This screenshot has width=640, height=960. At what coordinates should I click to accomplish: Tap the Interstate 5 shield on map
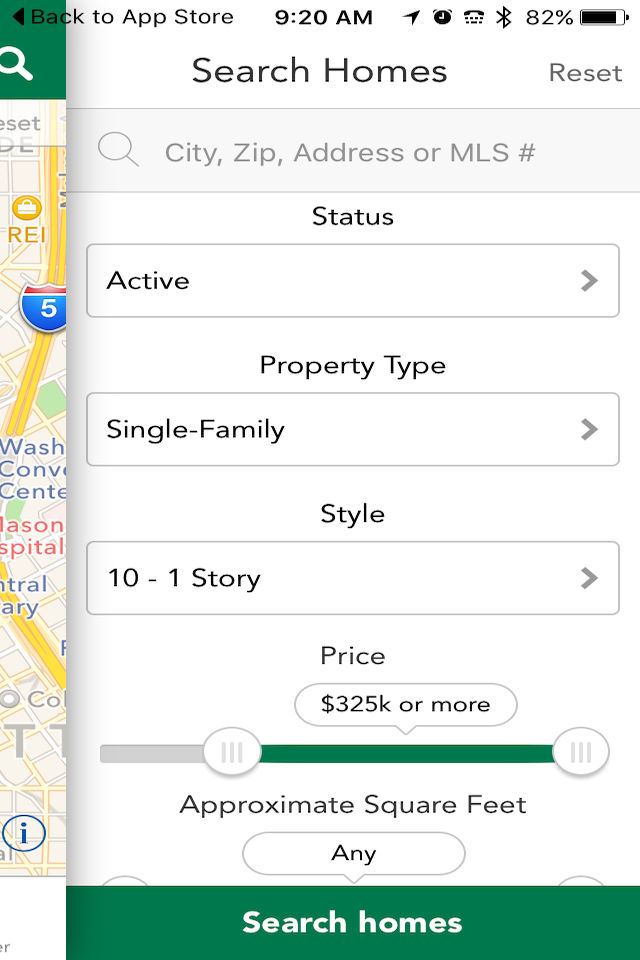point(44,307)
